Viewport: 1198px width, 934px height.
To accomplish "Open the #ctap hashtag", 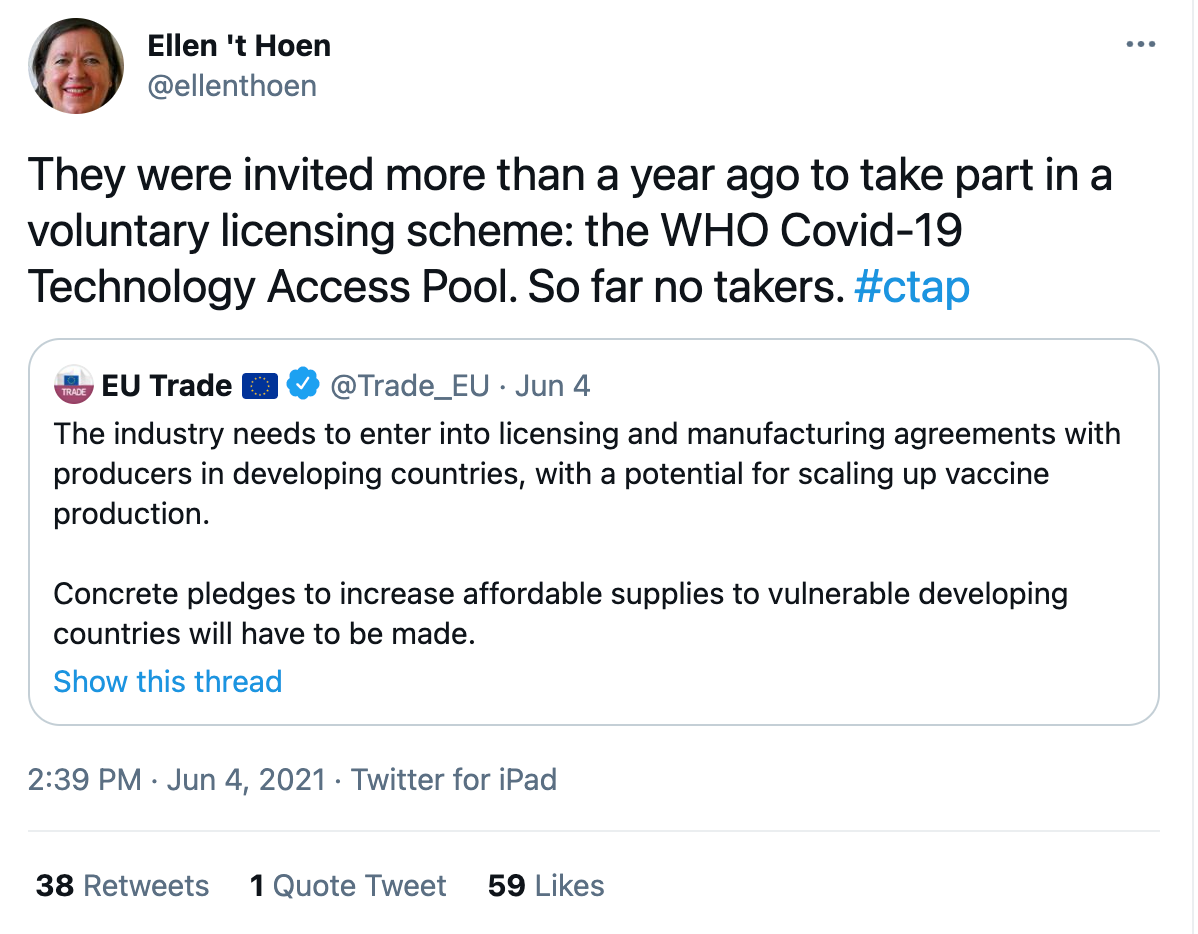I will pyautogui.click(x=911, y=287).
